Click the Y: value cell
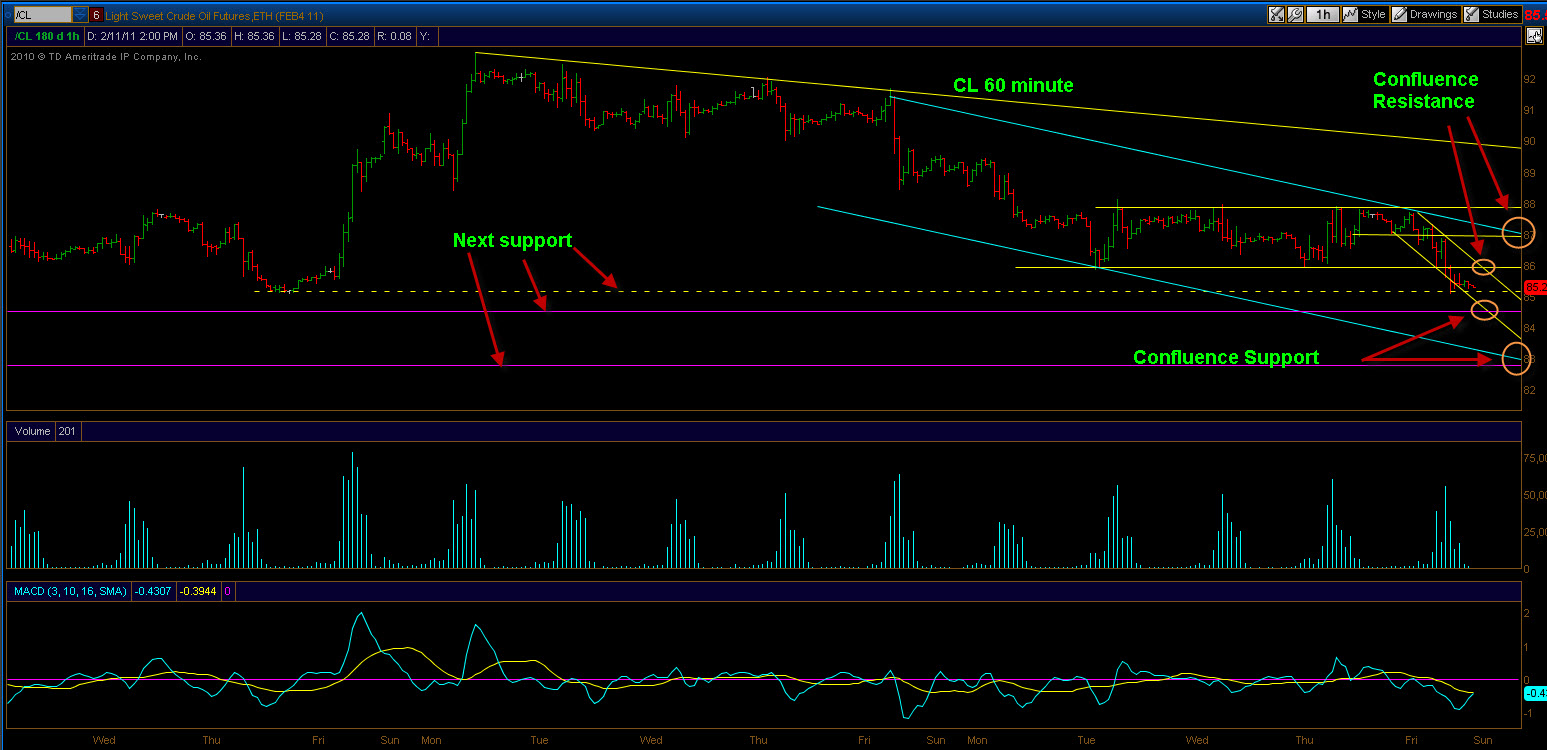Screen dimensions: 1547x750 coord(428,36)
